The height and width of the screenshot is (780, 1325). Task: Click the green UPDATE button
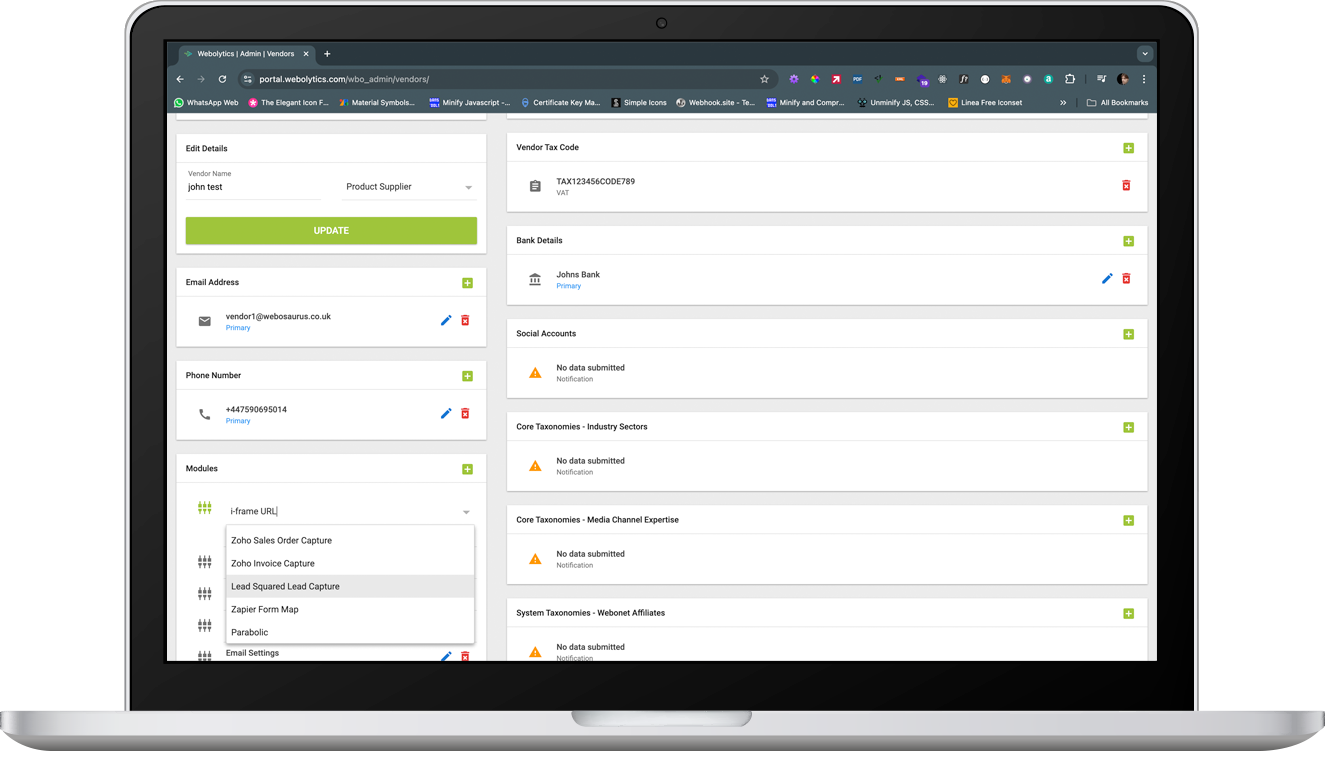[331, 230]
